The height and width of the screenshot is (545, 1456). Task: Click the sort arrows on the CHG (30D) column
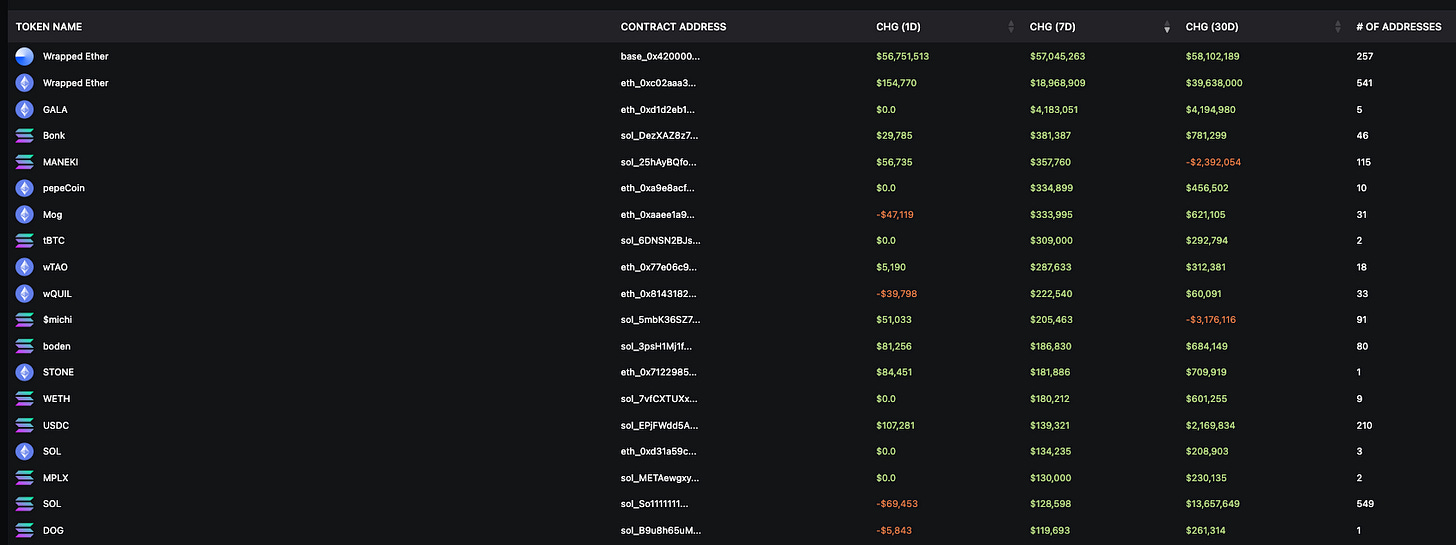[1338, 27]
